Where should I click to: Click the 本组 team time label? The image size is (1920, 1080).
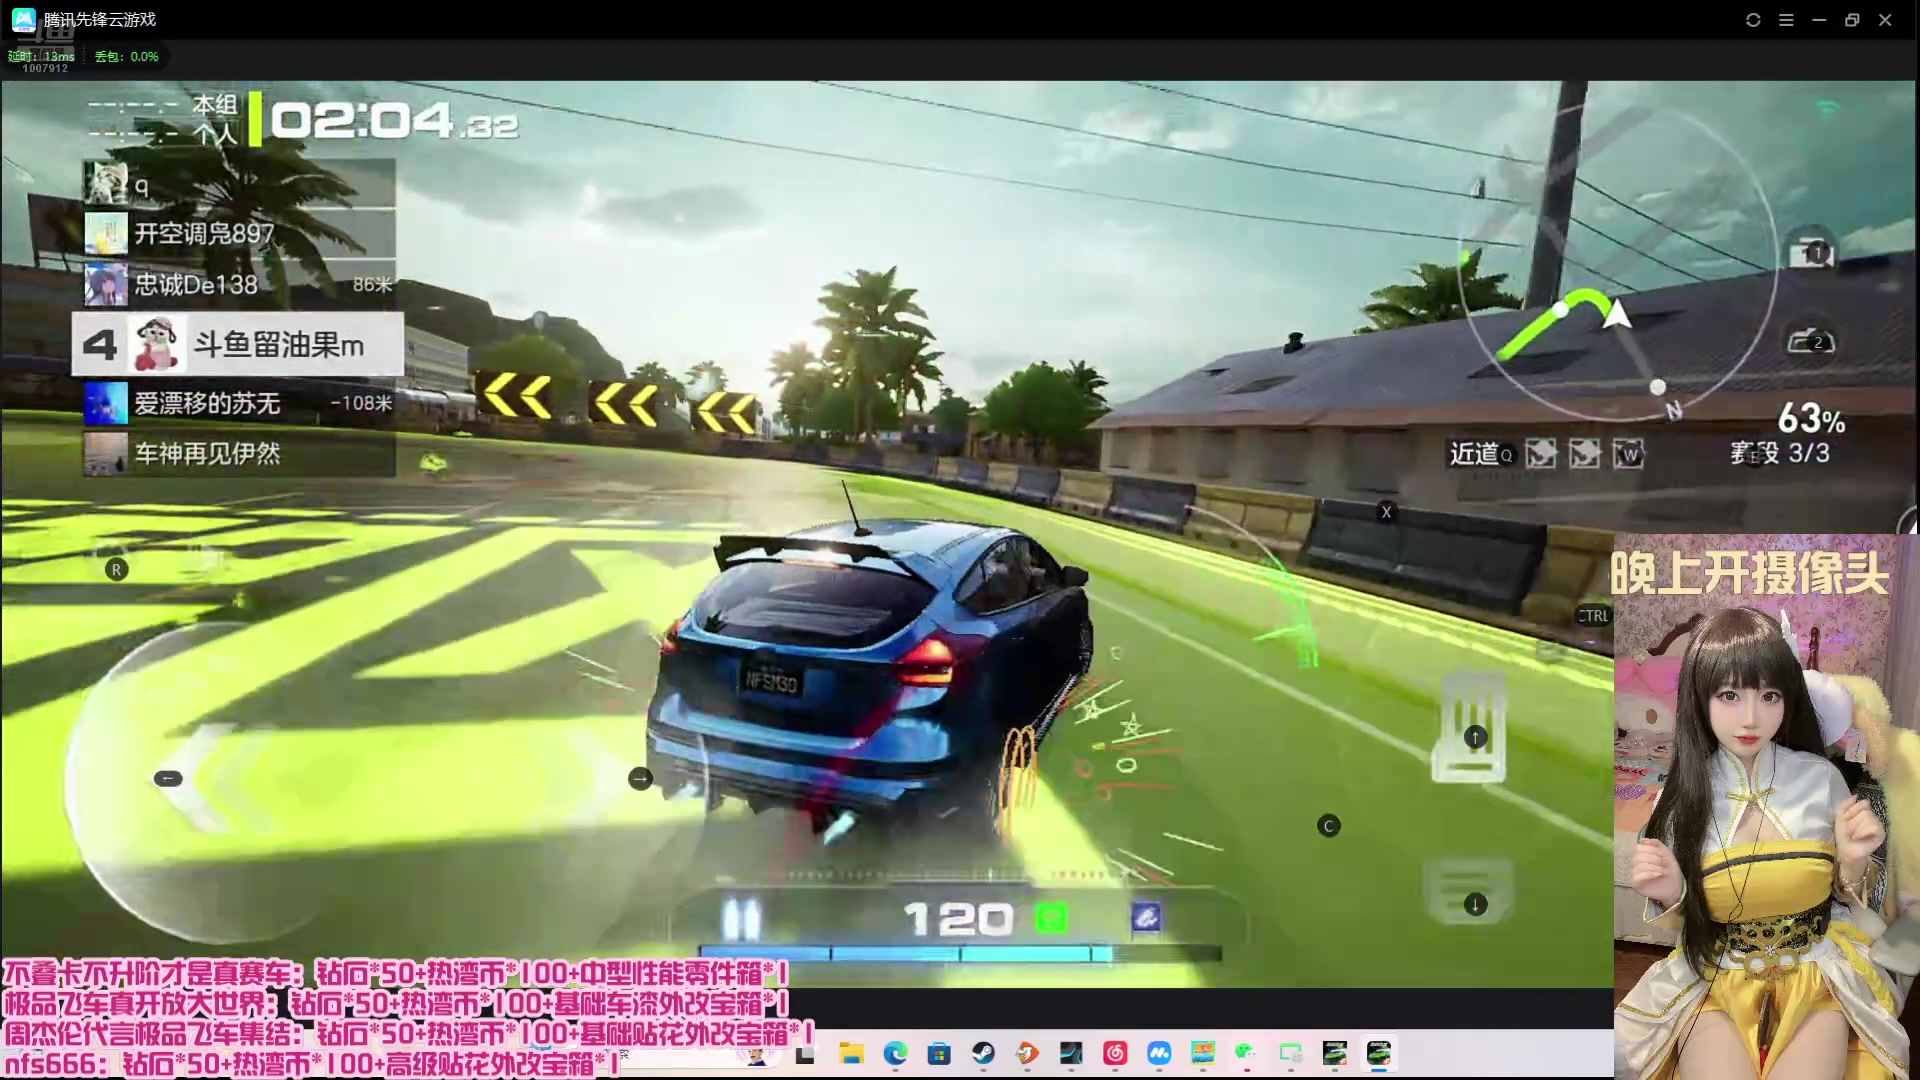click(x=215, y=105)
